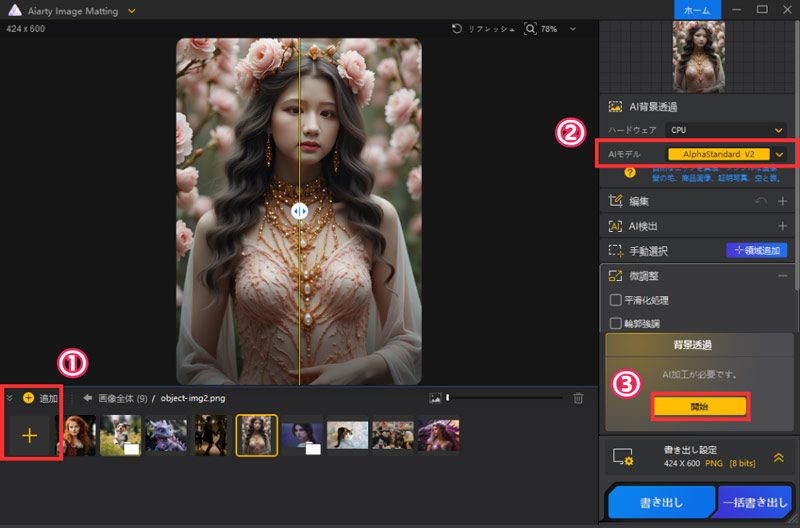Click the undo arrow in 編集 row
This screenshot has width=800, height=528.
(760, 201)
